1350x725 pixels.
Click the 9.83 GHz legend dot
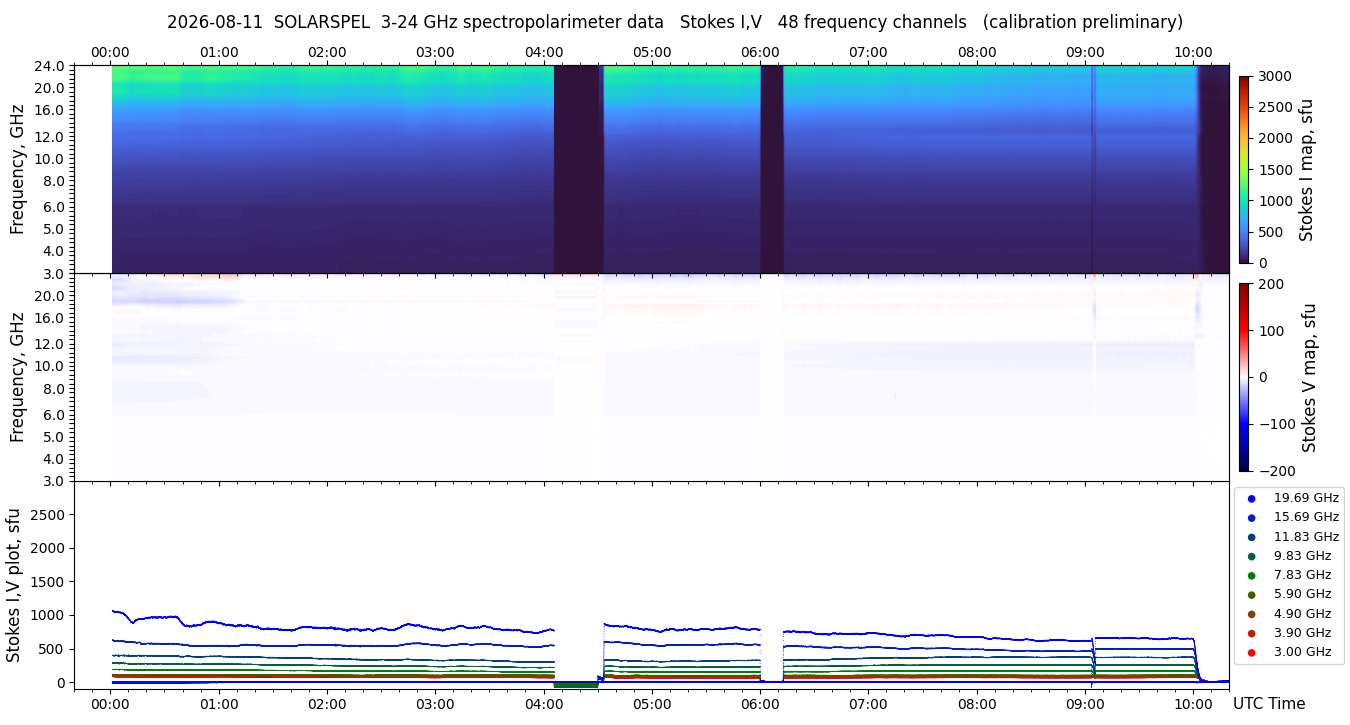tap(1251, 556)
